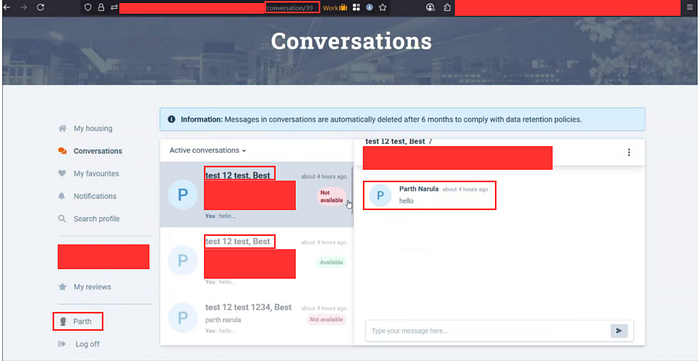
Task: Expand the Active conversations dropdown
Action: [x=208, y=150]
